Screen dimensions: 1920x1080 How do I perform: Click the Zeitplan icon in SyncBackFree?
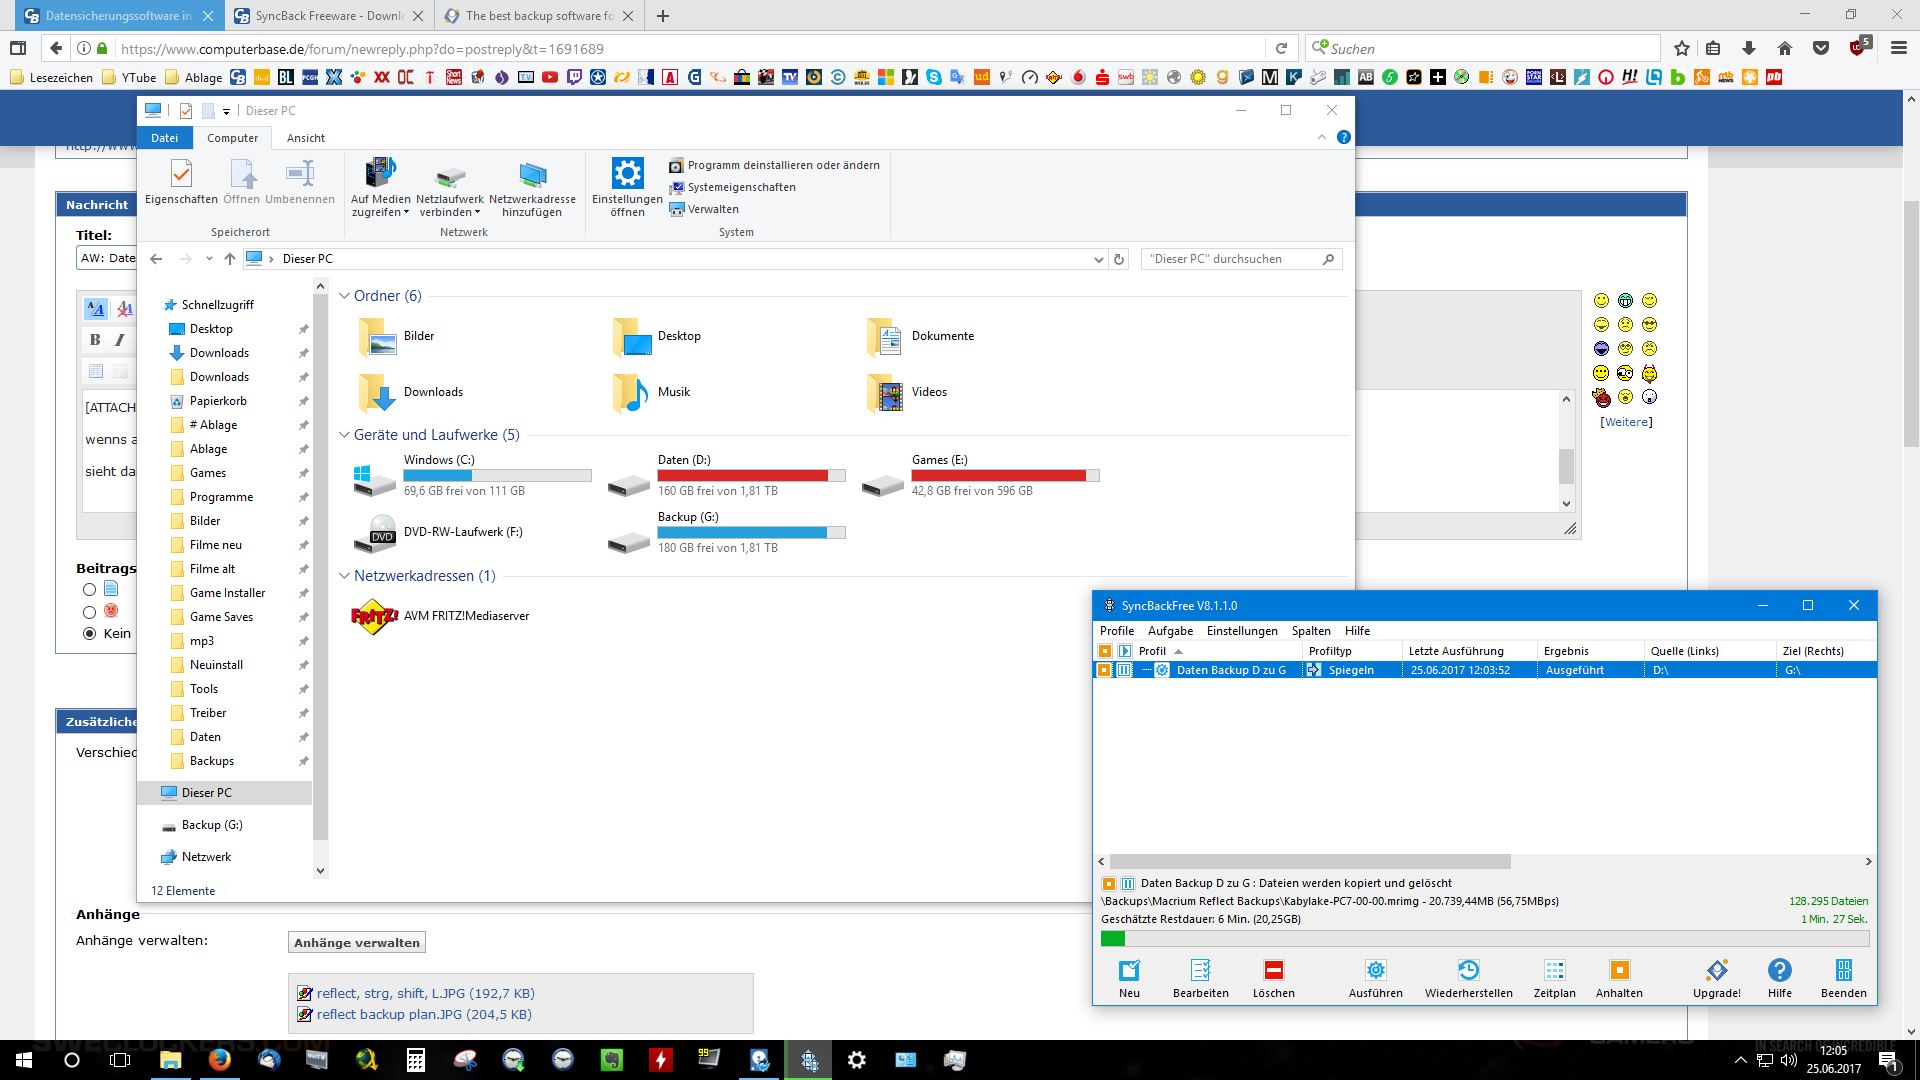[1554, 970]
